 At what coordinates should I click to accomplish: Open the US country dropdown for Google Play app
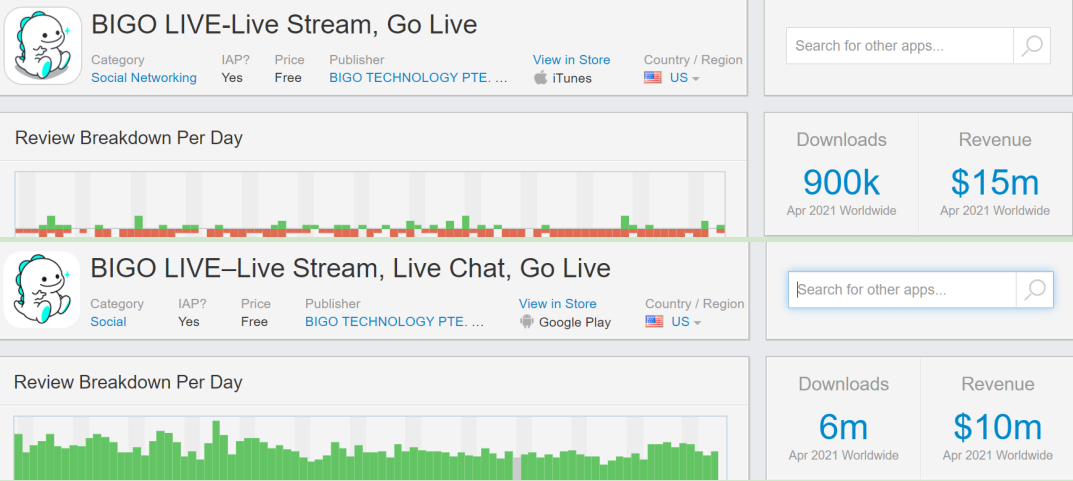pos(686,322)
